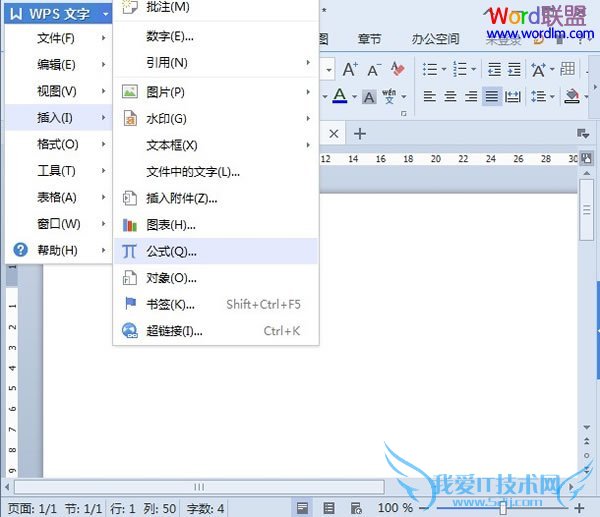Switch to web layout view
Screen dimensions: 600x517
pyautogui.click(x=356, y=508)
